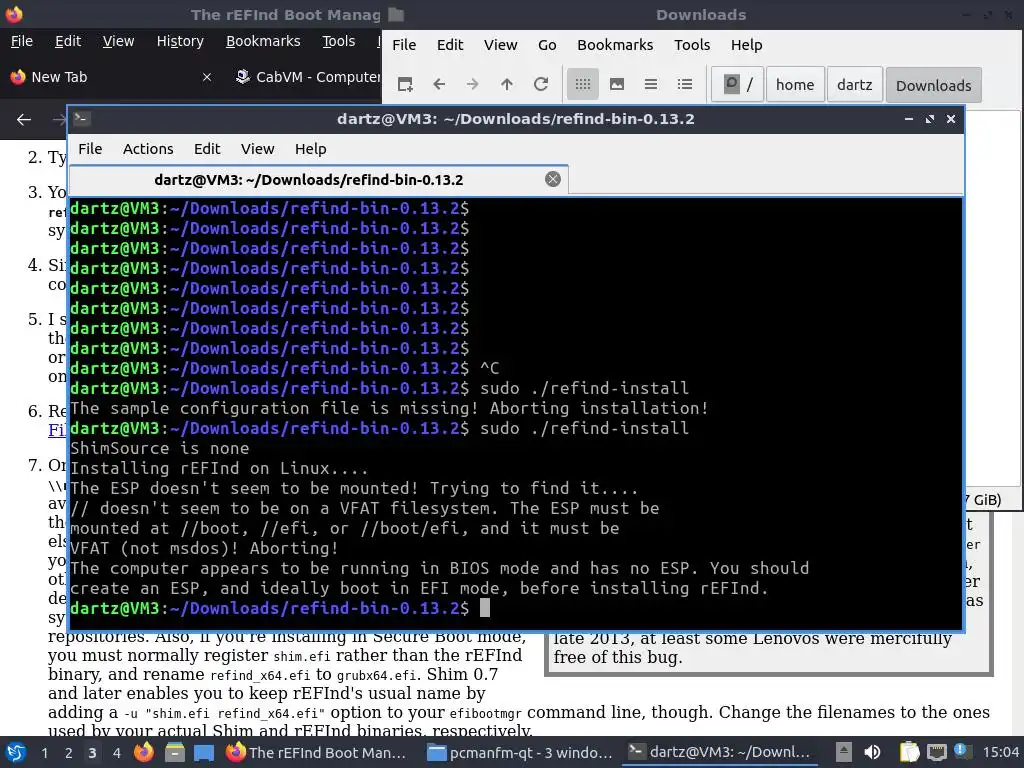Switch file manager to thumbnail view
The width and height of the screenshot is (1024, 768).
pos(616,84)
